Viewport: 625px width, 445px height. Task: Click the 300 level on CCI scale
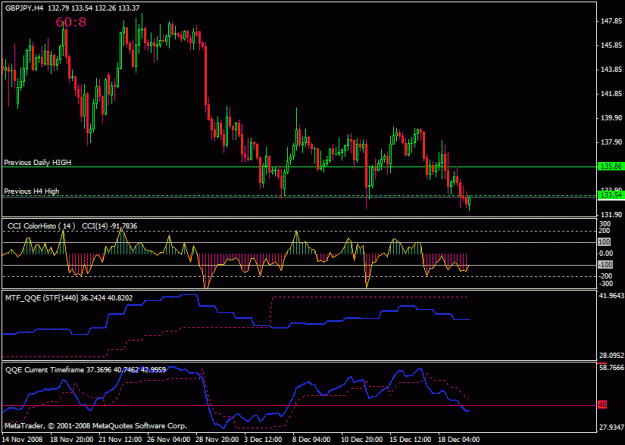(x=605, y=223)
